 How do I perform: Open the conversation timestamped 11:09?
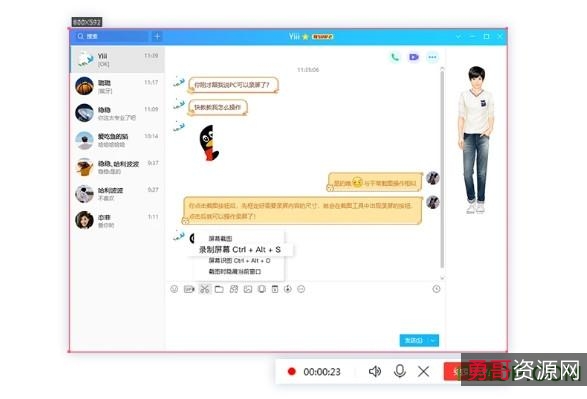click(x=117, y=113)
